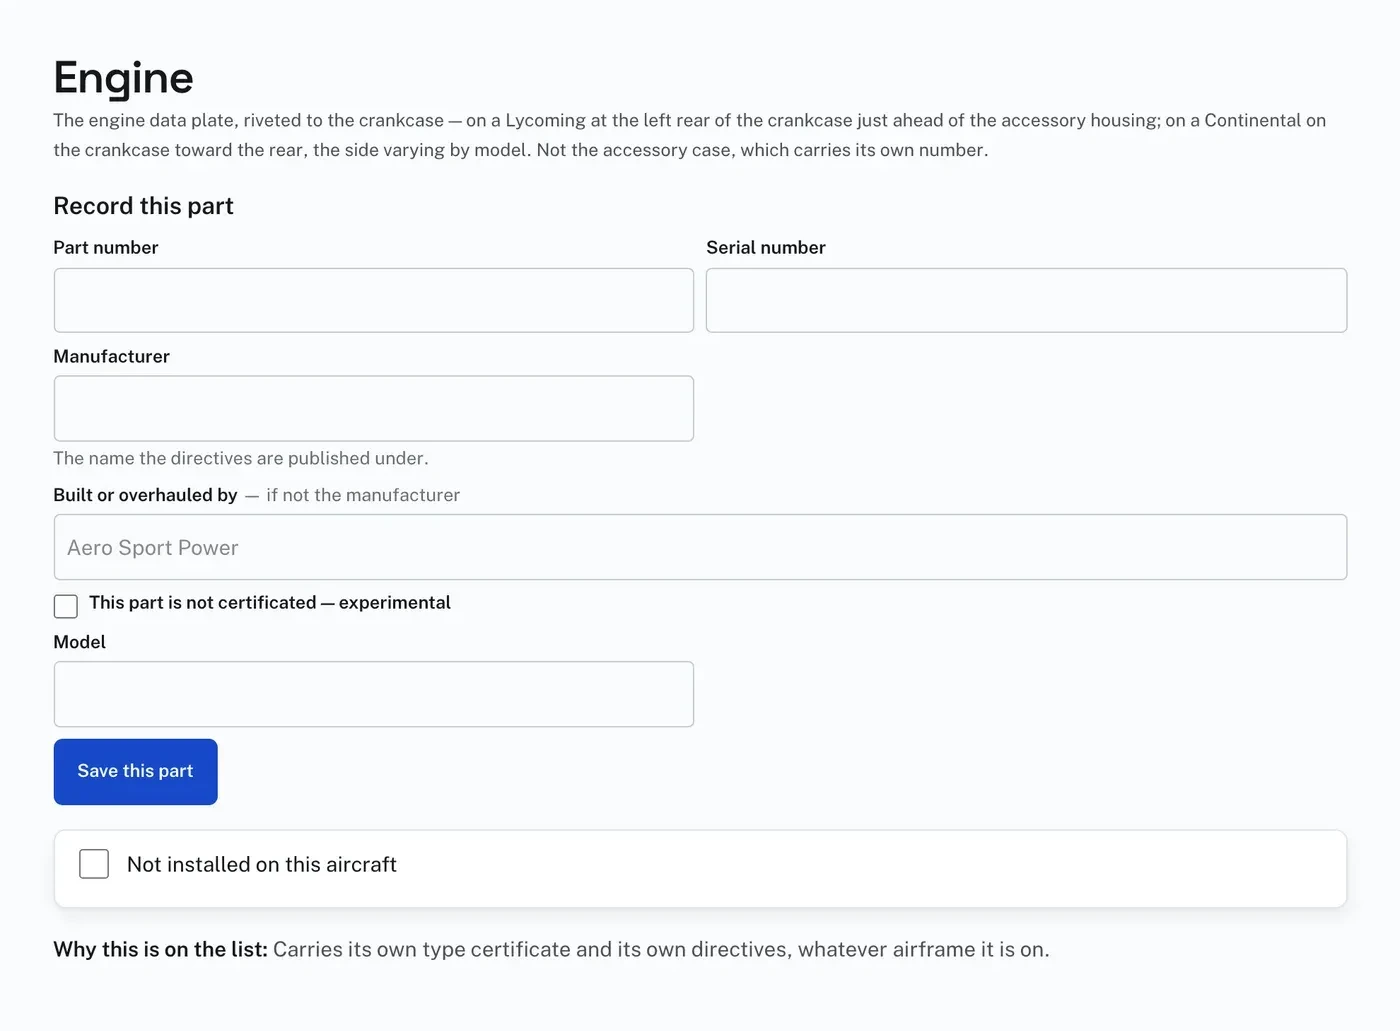This screenshot has width=1400, height=1031.
Task: Click the 'Built or overhauled by' label
Action: point(145,495)
